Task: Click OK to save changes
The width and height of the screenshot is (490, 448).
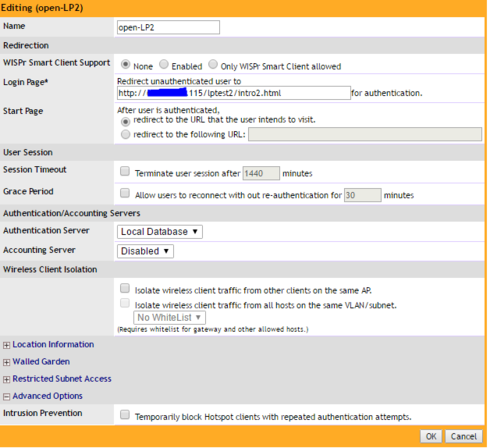Action: coord(431,436)
